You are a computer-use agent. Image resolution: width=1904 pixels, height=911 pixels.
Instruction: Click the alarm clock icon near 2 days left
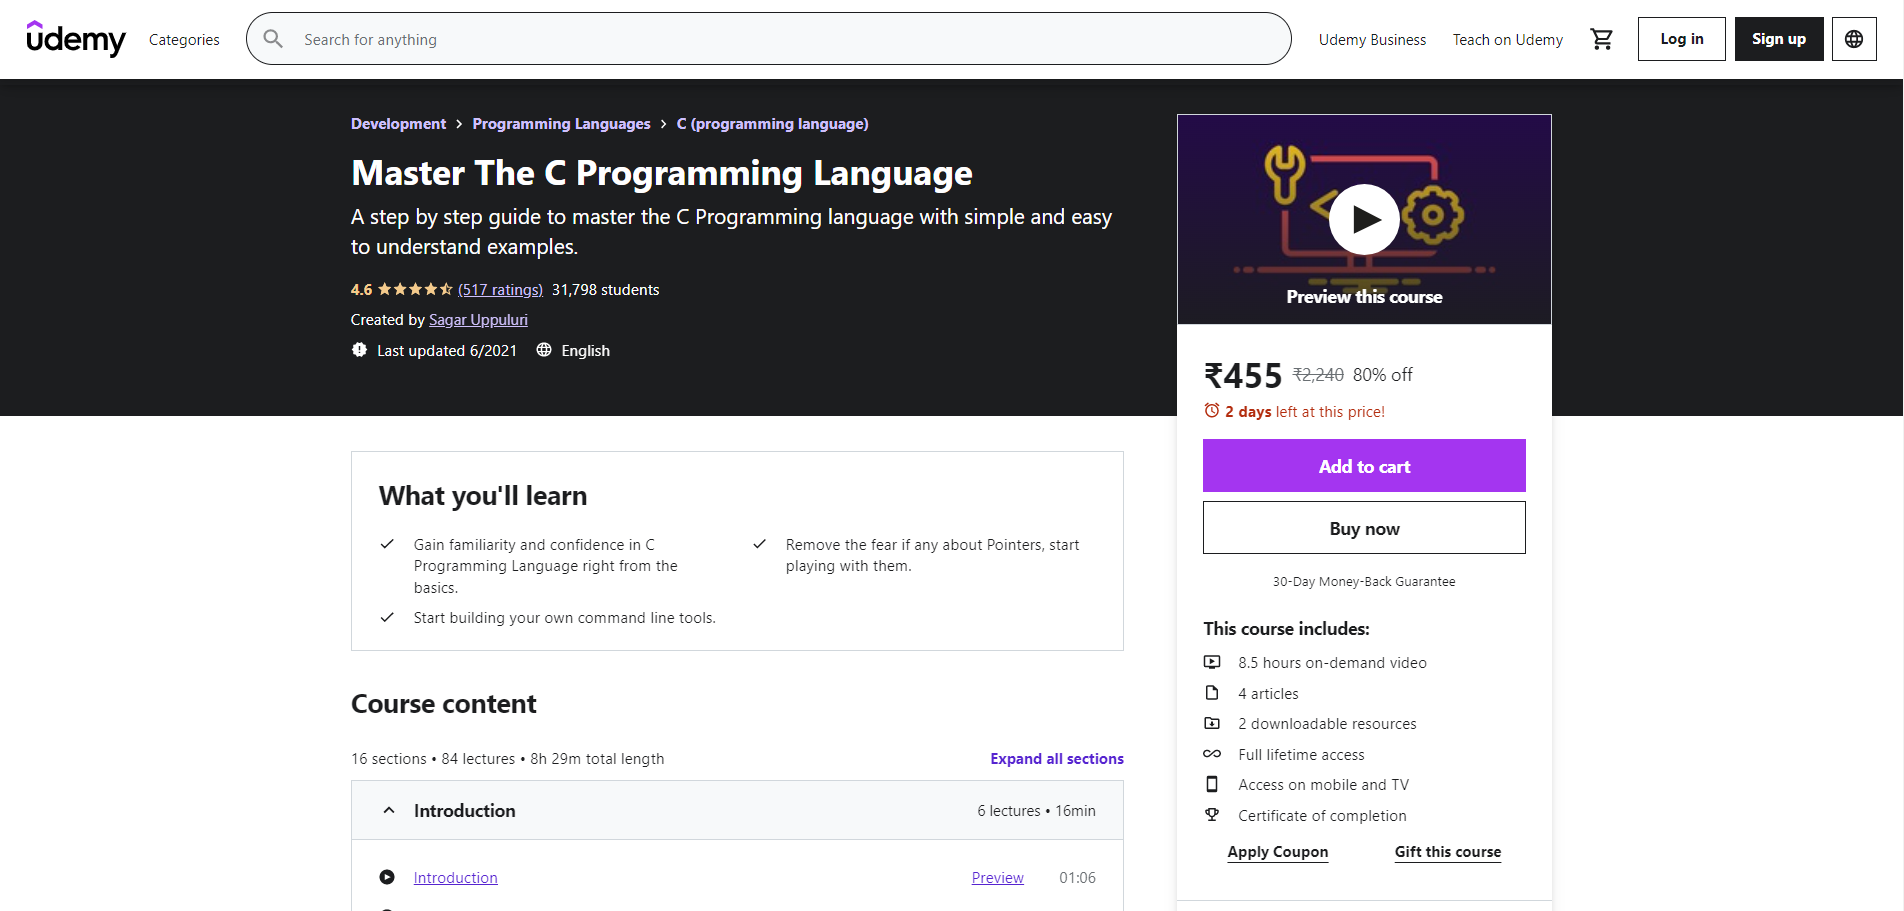tap(1212, 411)
